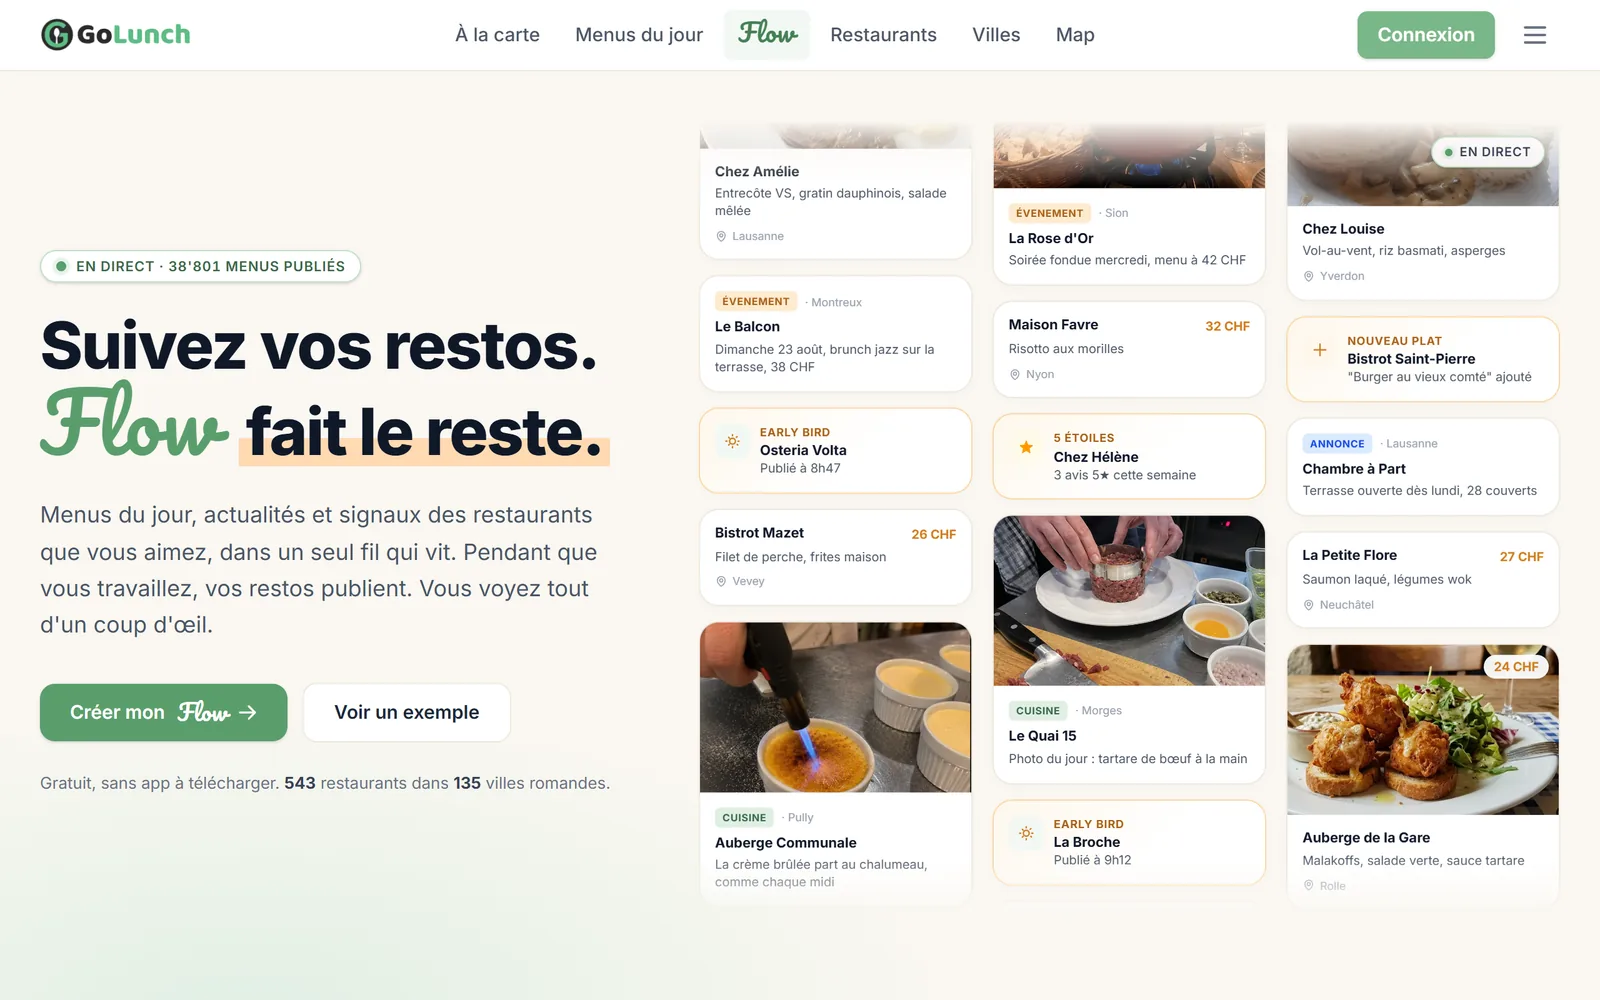Click the GoLunch wordmark
1600x1000 pixels.
point(133,34)
